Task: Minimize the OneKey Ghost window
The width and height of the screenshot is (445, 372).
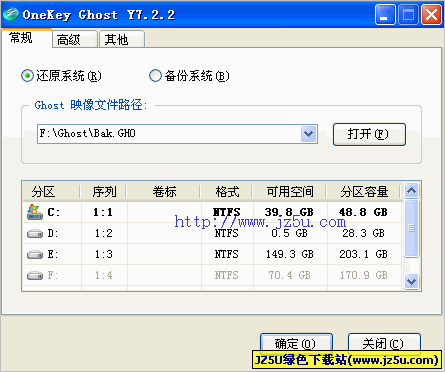Action: (385, 15)
